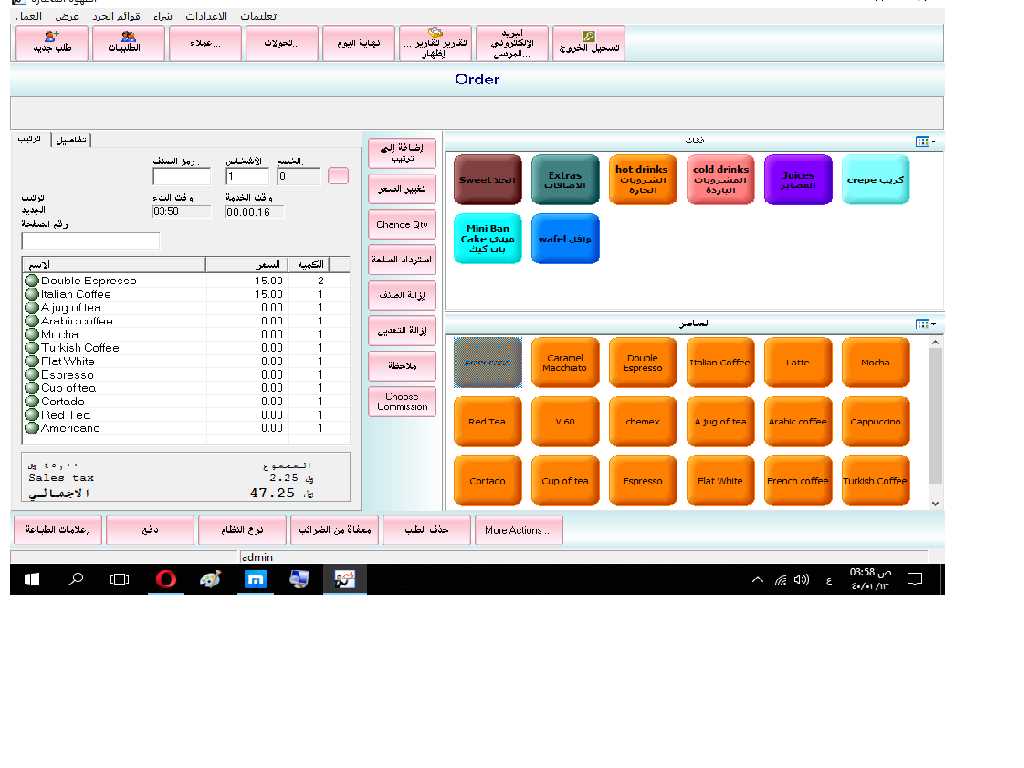Add Espresso item tile in bottom row
The width and height of the screenshot is (1024, 768).
[x=643, y=481]
